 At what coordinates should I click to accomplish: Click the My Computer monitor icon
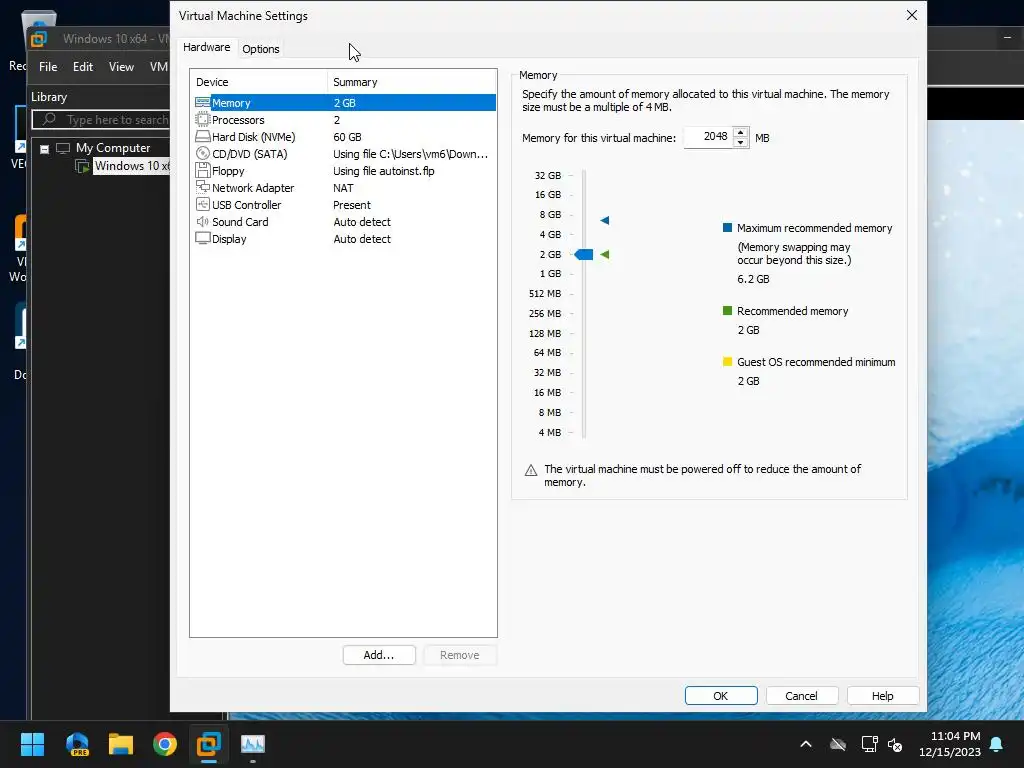click(x=63, y=148)
